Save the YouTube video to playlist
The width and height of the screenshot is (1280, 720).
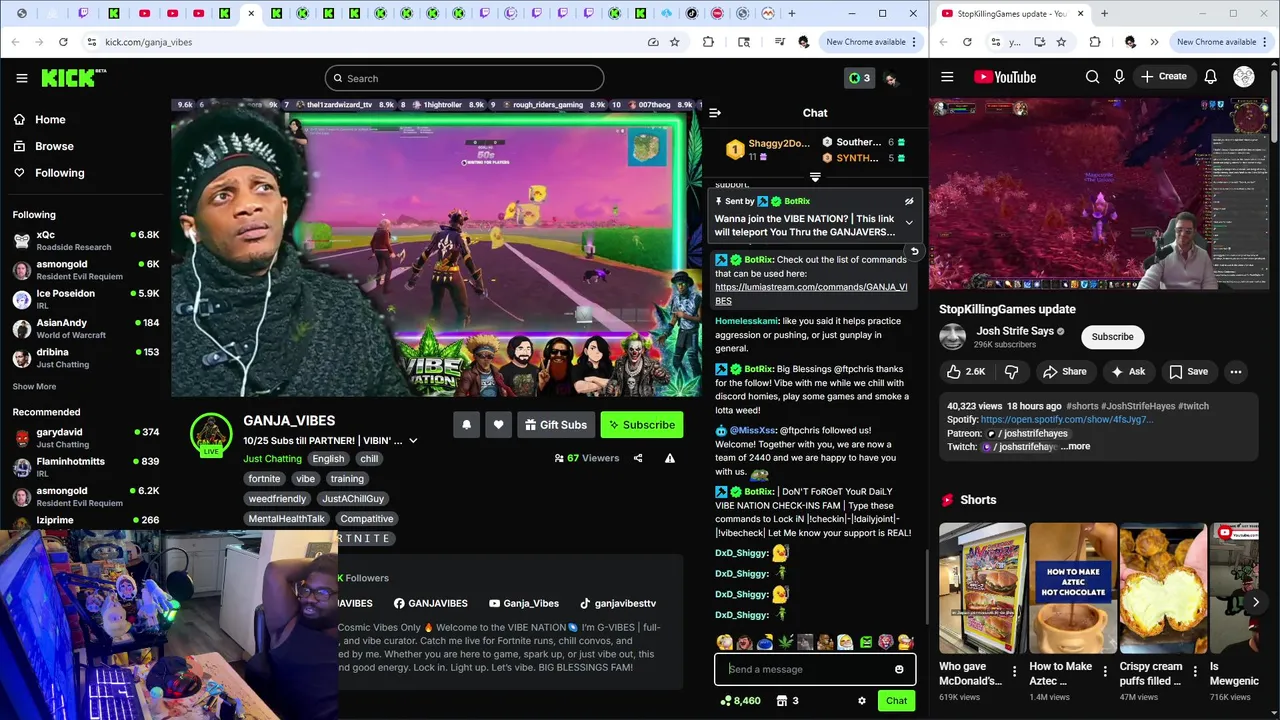tap(1188, 372)
